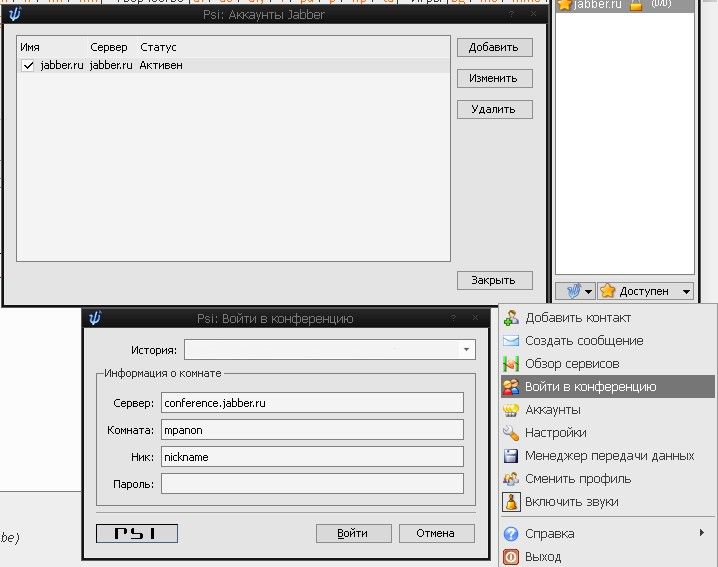
Task: Click Отмена in conference dialog
Action: (x=436, y=533)
